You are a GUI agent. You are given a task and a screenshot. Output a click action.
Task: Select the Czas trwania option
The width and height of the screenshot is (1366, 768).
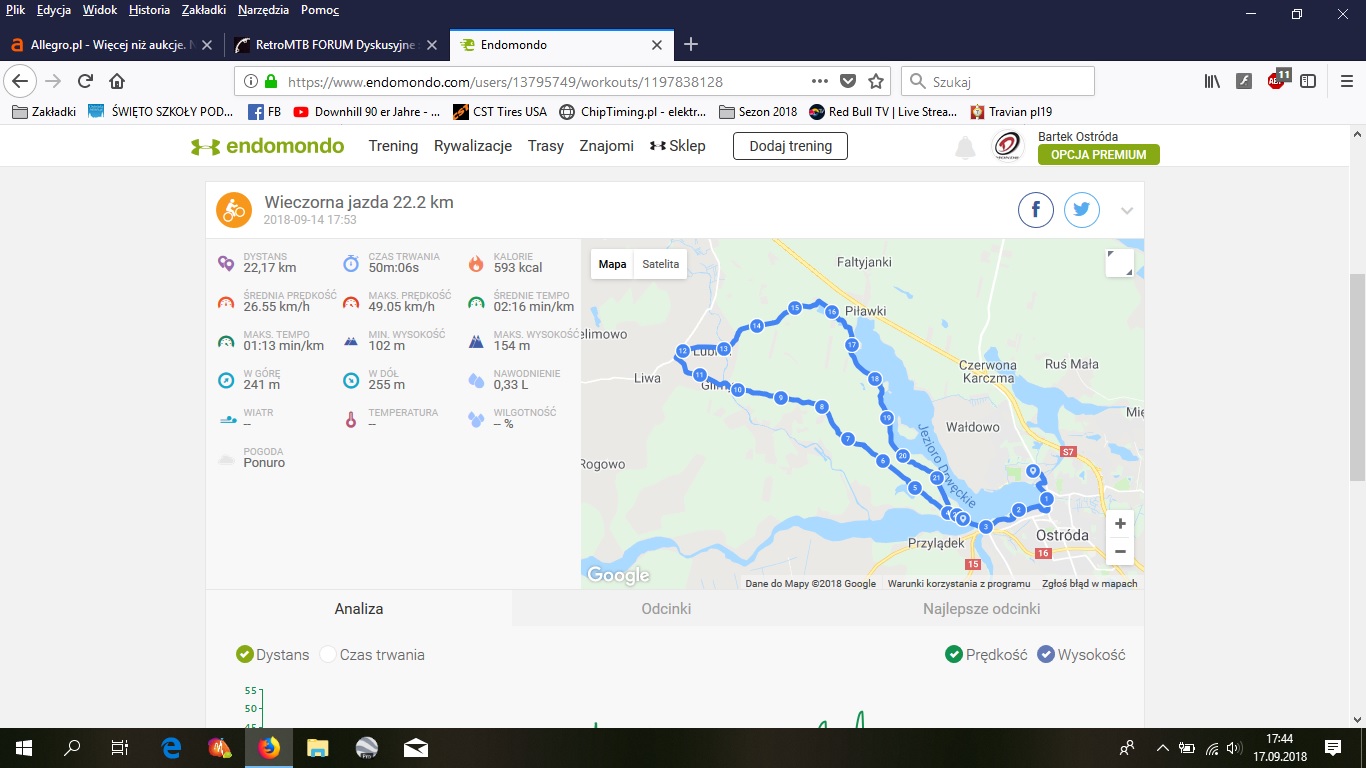pyautogui.click(x=328, y=655)
